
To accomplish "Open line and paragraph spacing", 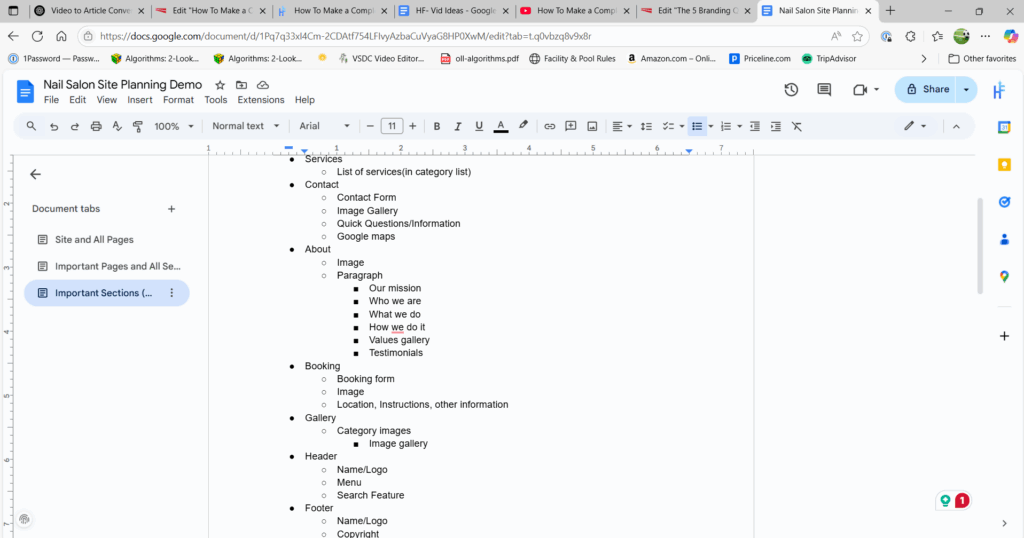I will pyautogui.click(x=646, y=127).
